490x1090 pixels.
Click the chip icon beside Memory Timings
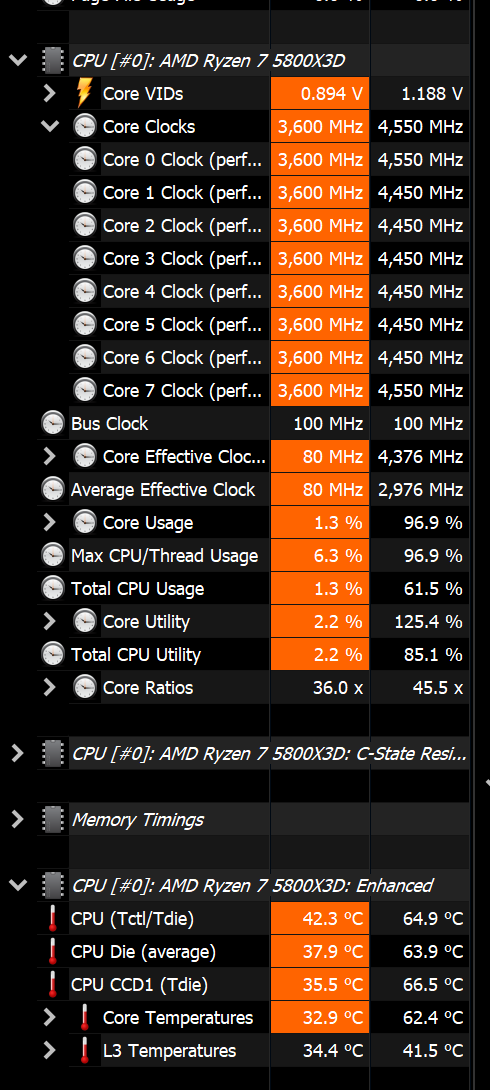pos(53,819)
